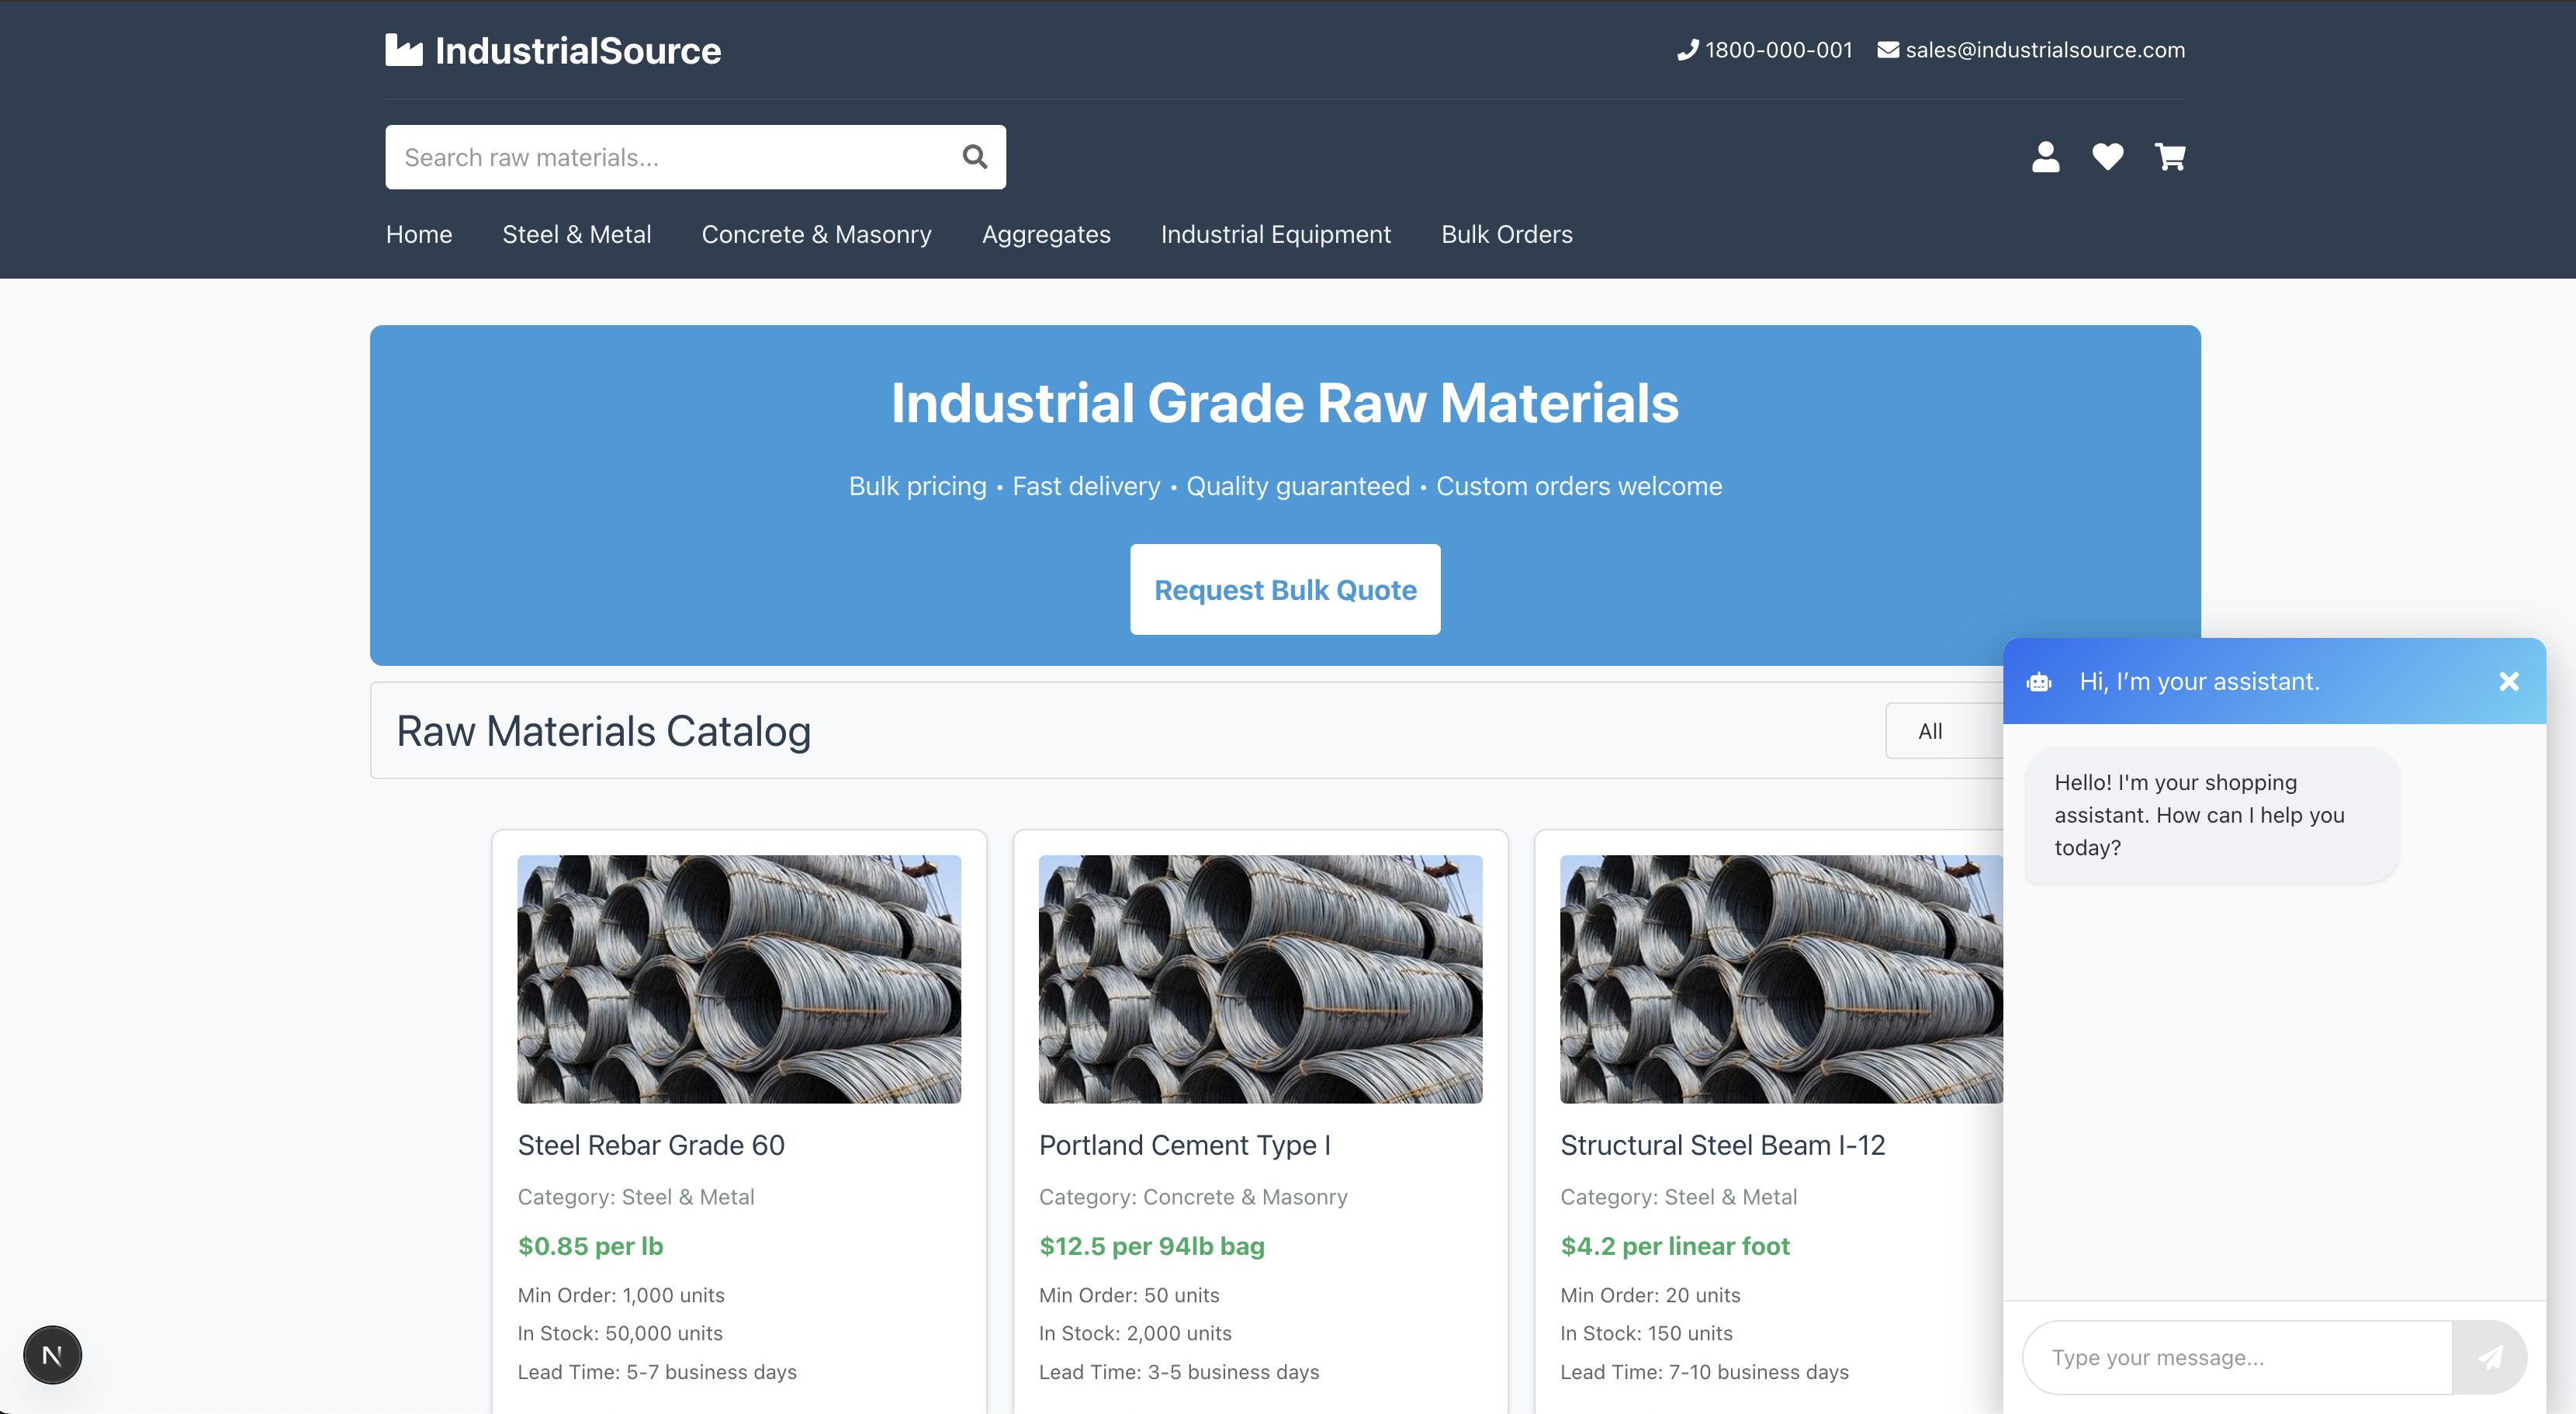
Task: Close the shopping assistant chat
Action: coord(2509,681)
